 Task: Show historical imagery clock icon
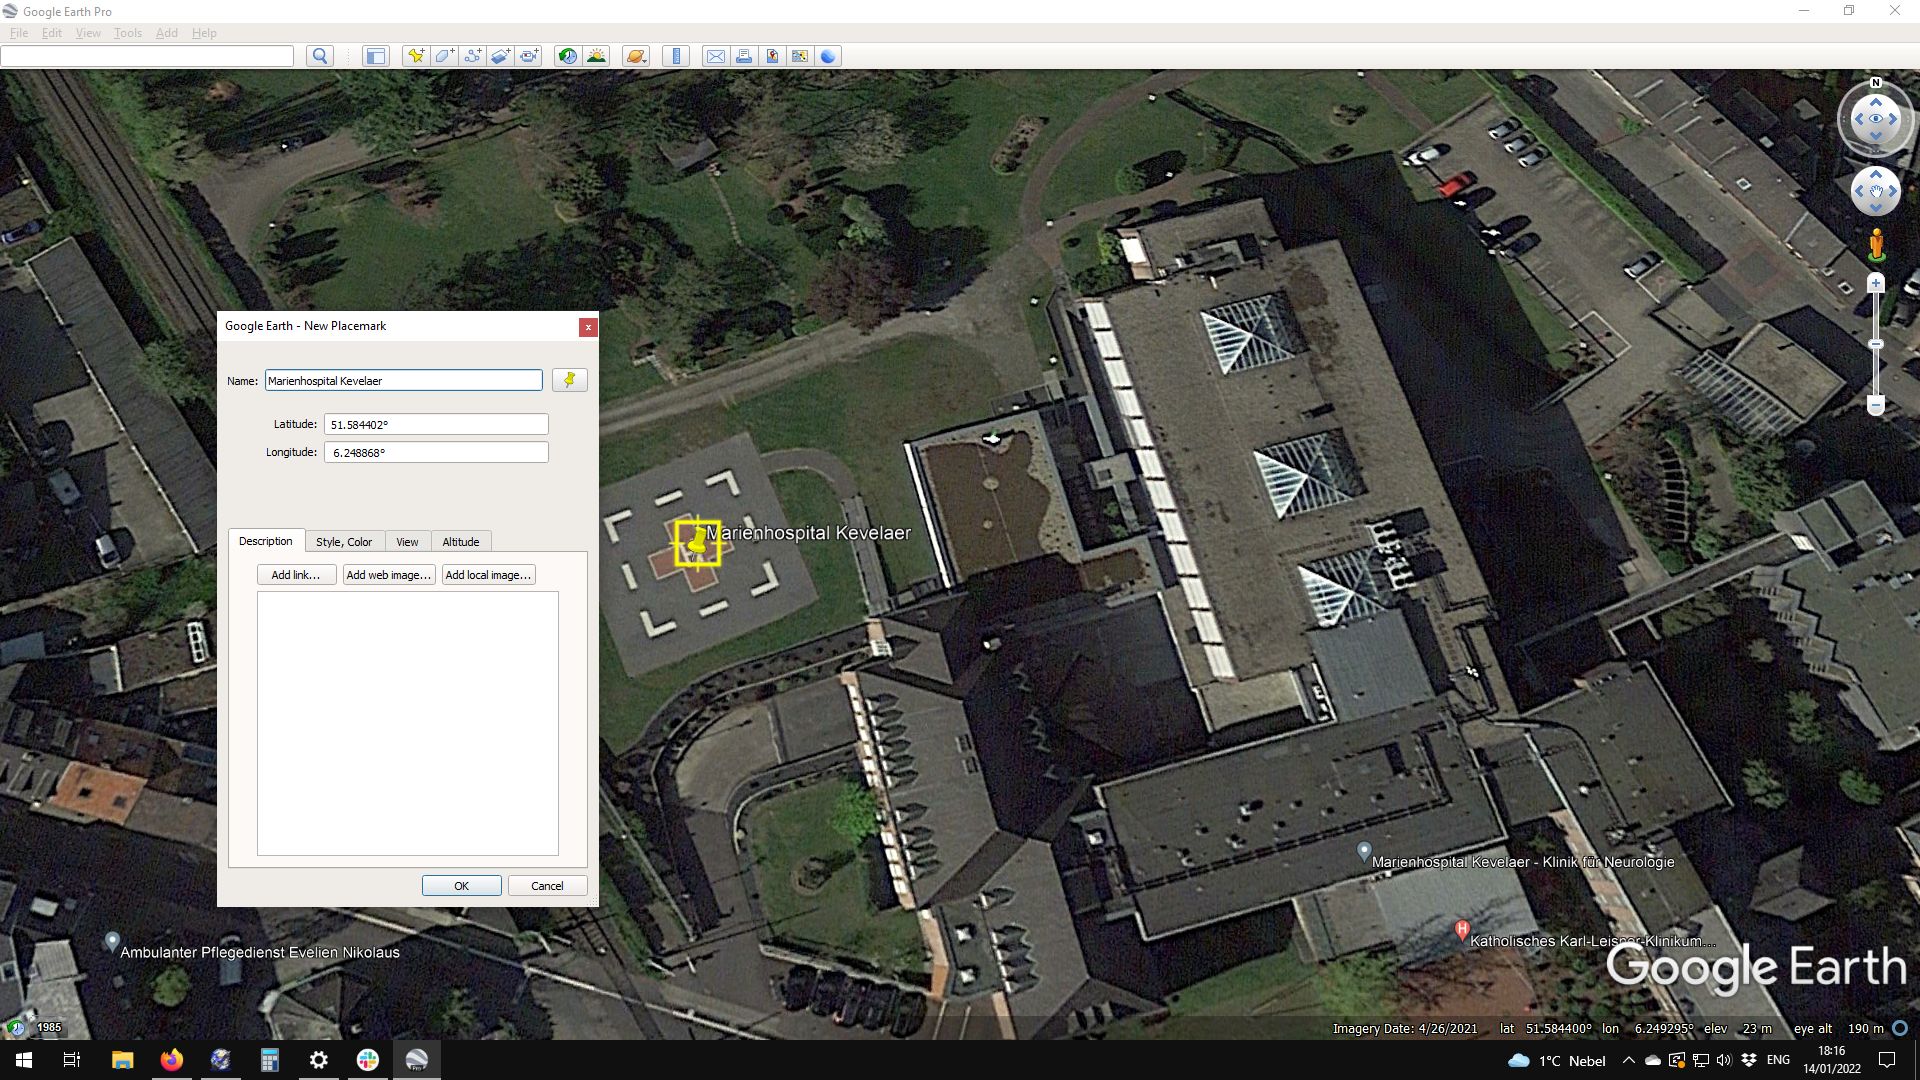[567, 56]
